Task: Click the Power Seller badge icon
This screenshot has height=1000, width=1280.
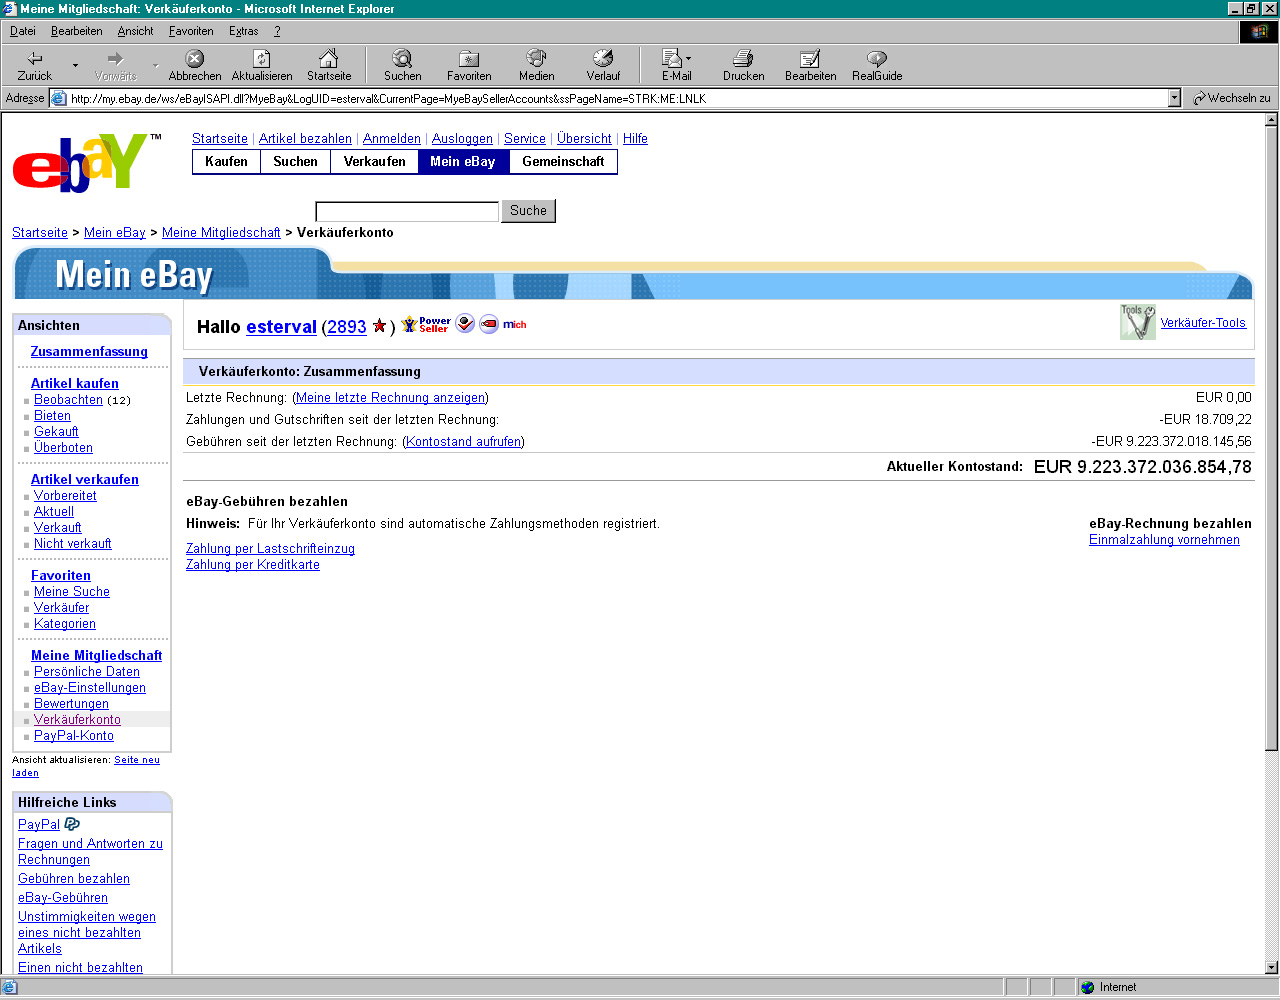Action: [x=426, y=325]
